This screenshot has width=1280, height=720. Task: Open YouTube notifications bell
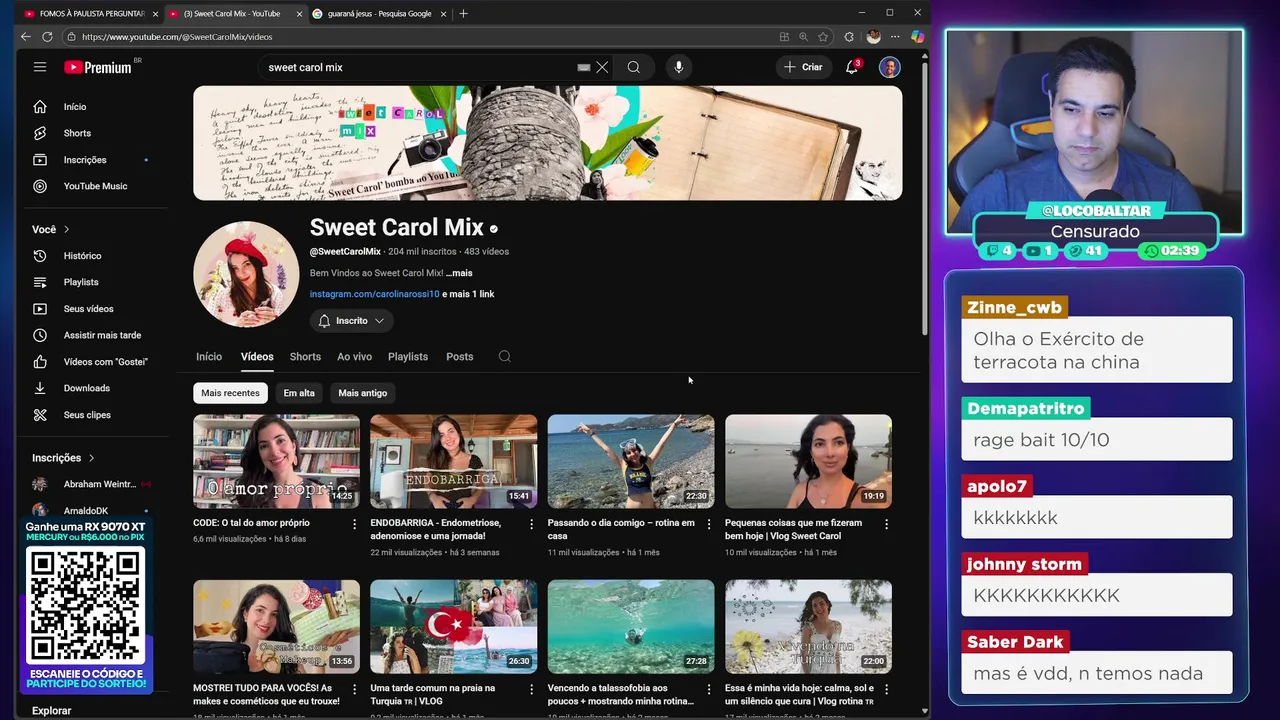click(x=852, y=67)
